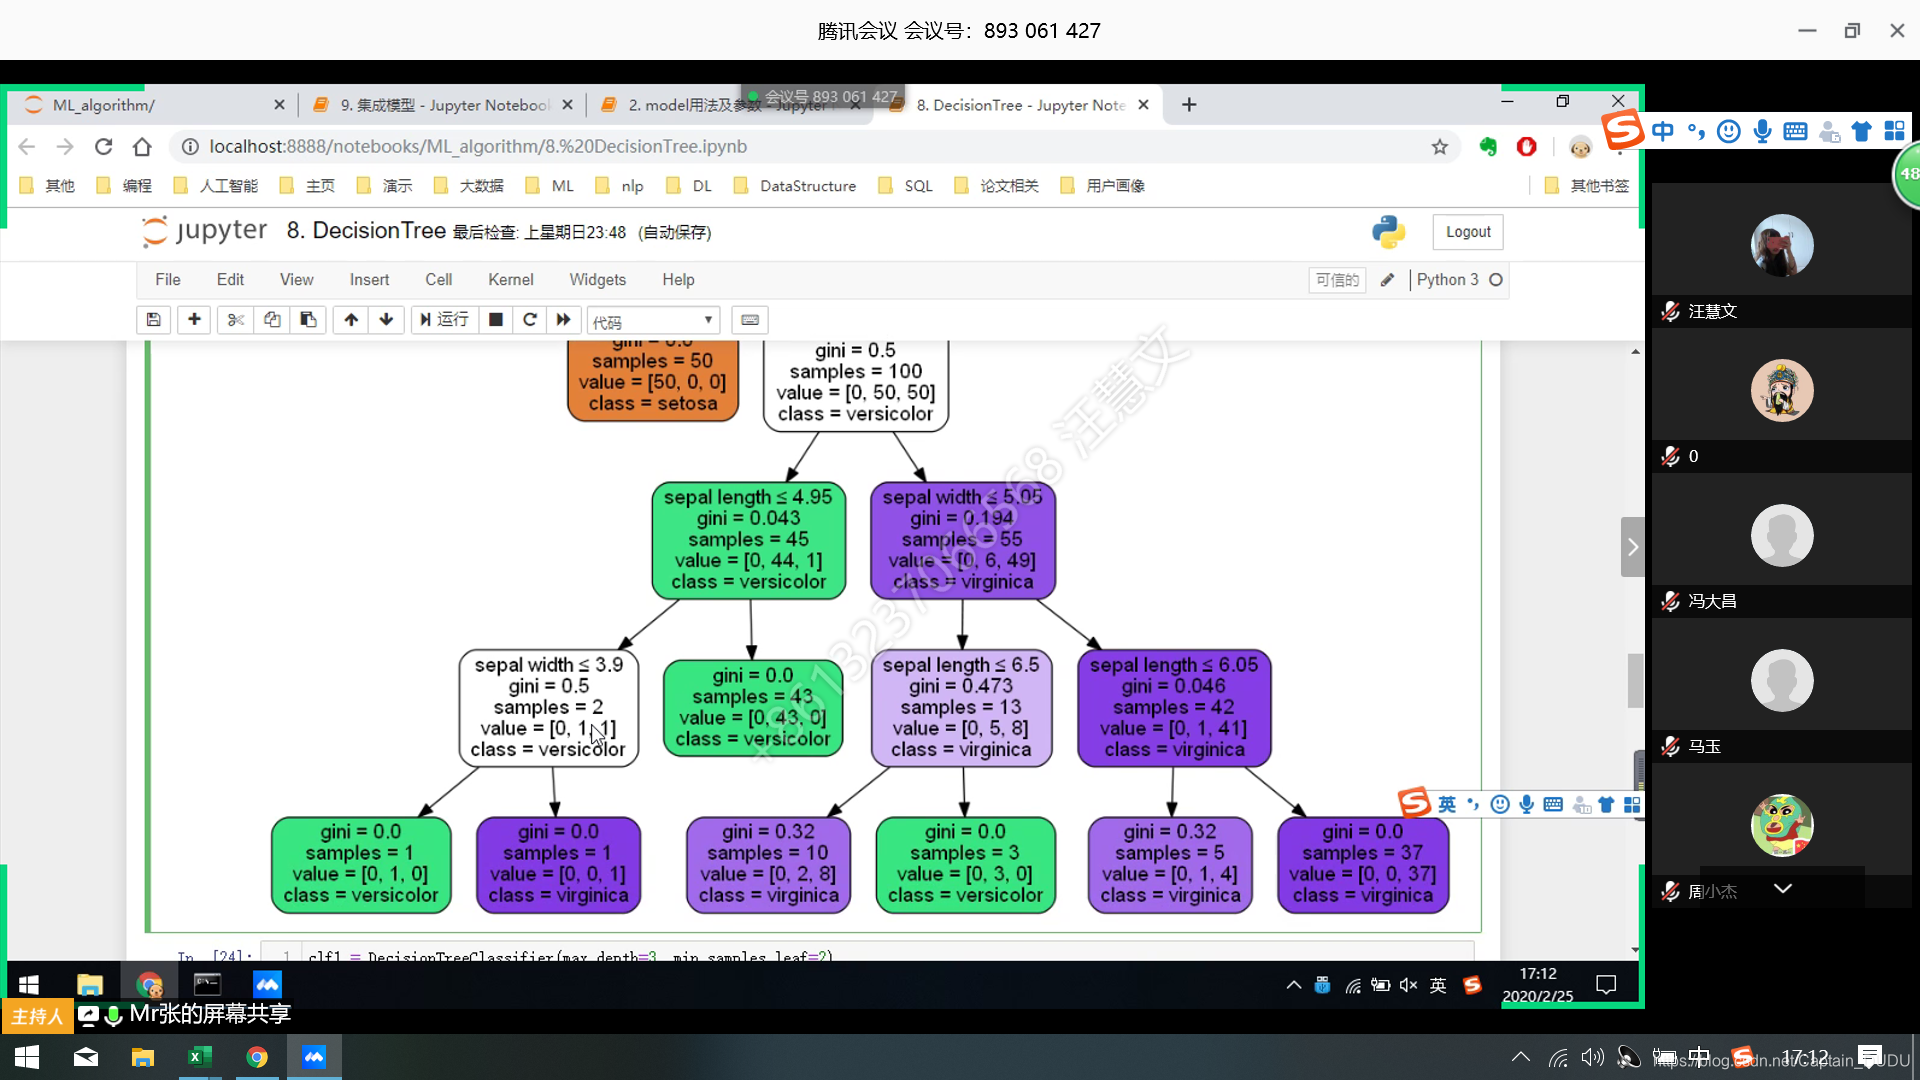Collapse participant panel with side arrow
This screenshot has width=1920, height=1080.
[1632, 547]
